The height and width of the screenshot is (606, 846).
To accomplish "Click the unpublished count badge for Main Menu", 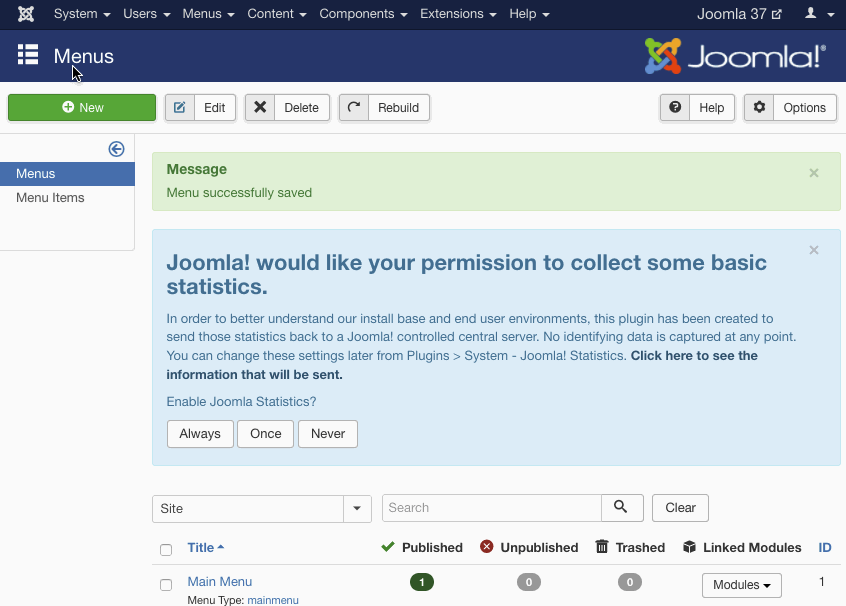I will pos(529,582).
